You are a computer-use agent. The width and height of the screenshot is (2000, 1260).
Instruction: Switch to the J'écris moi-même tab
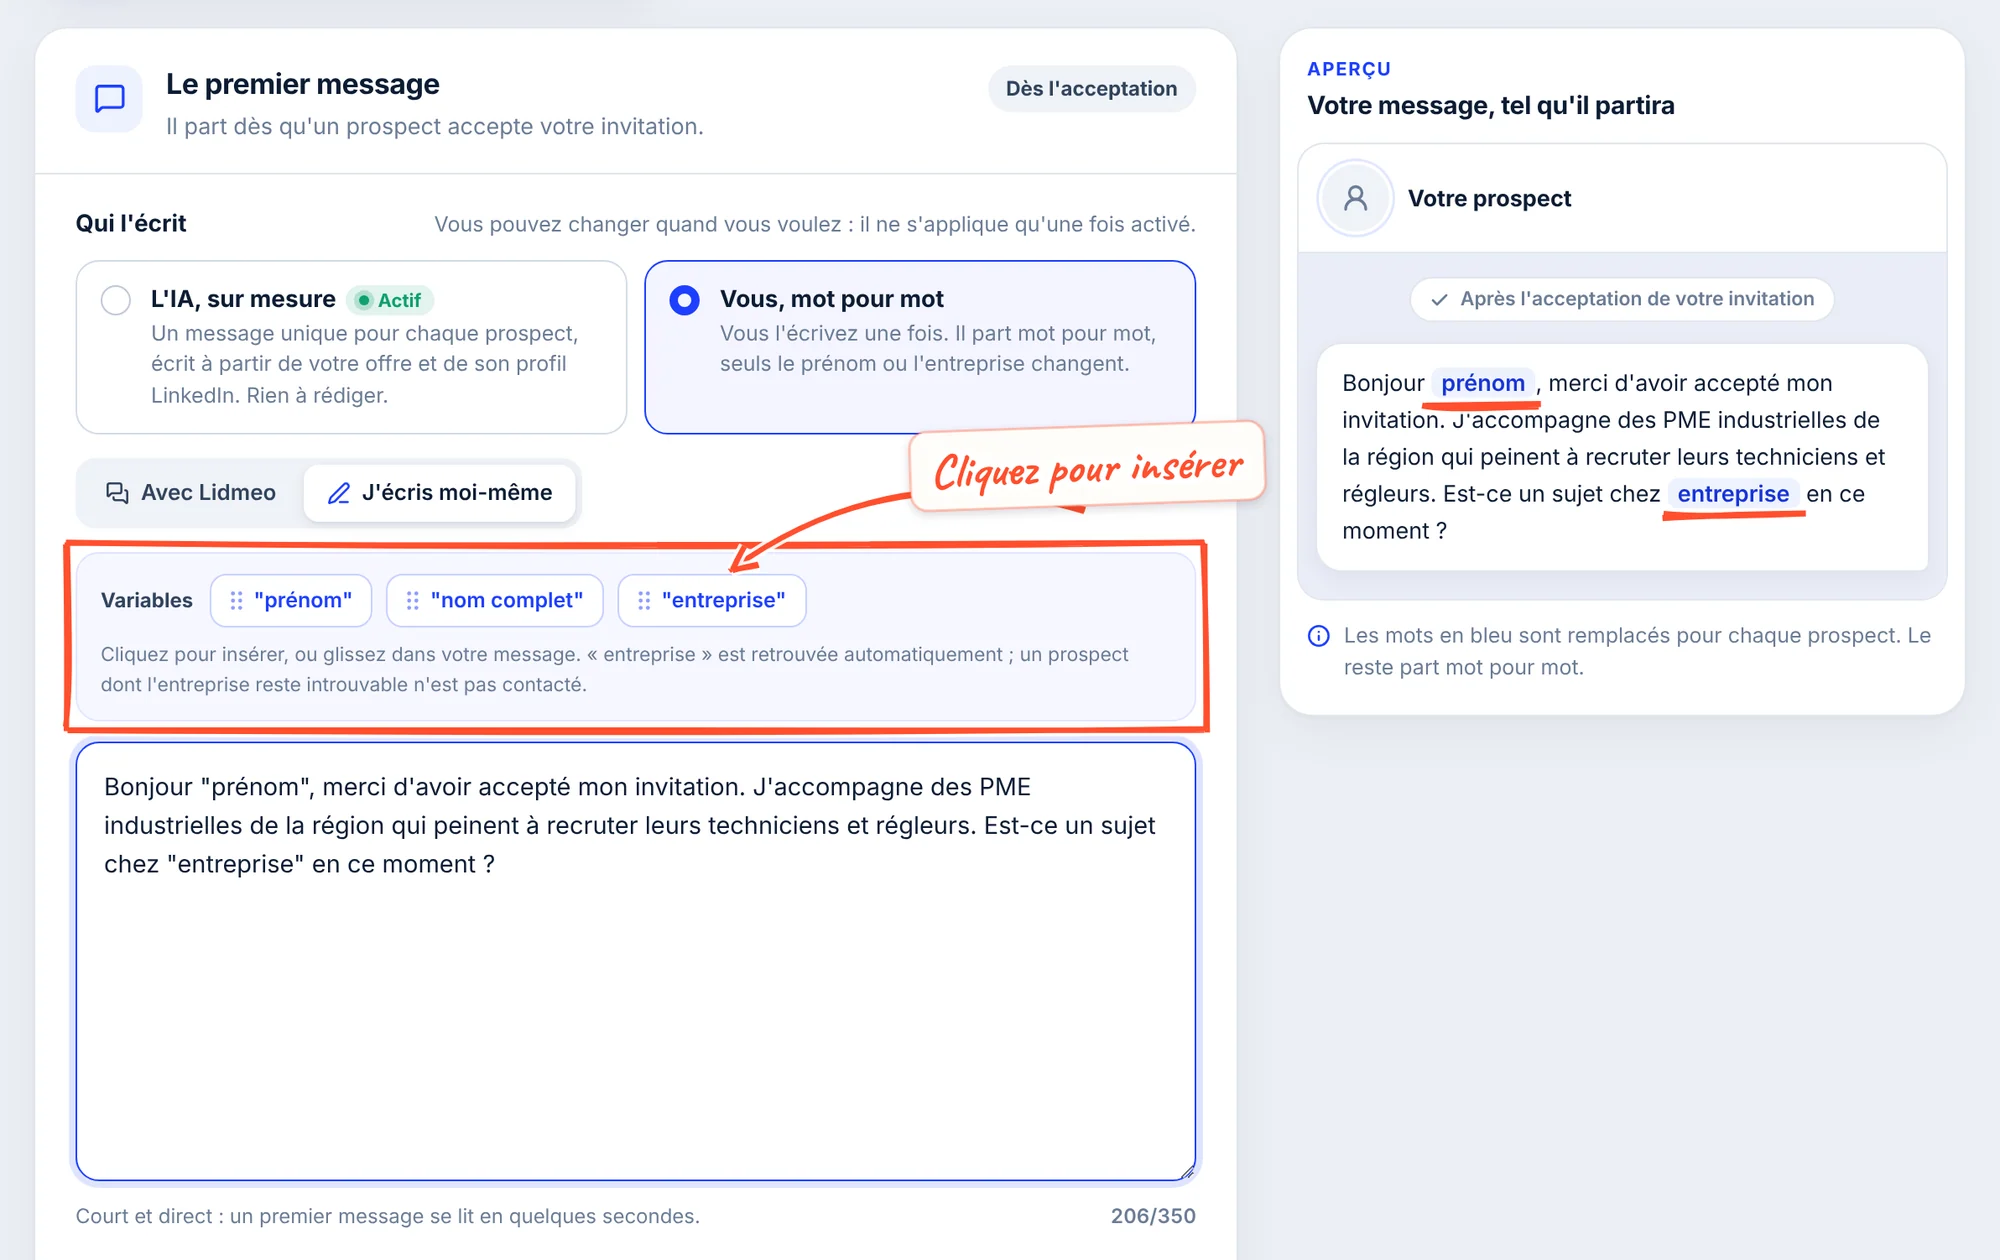[440, 492]
